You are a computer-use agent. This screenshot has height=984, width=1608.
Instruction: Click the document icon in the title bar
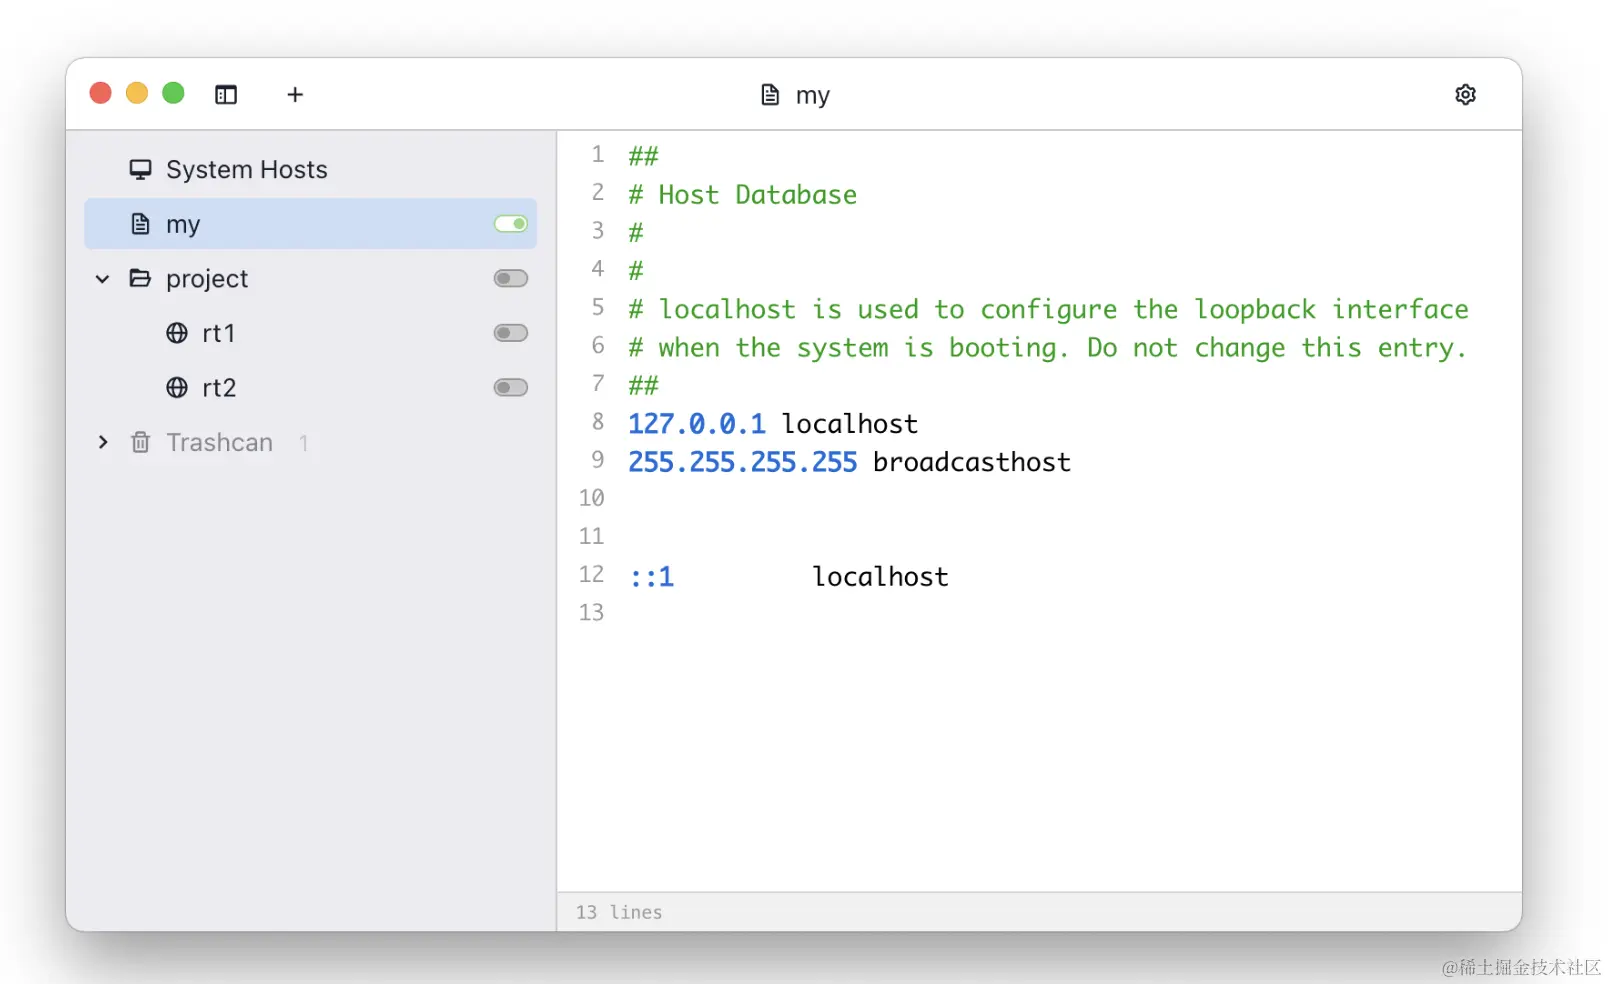770,95
